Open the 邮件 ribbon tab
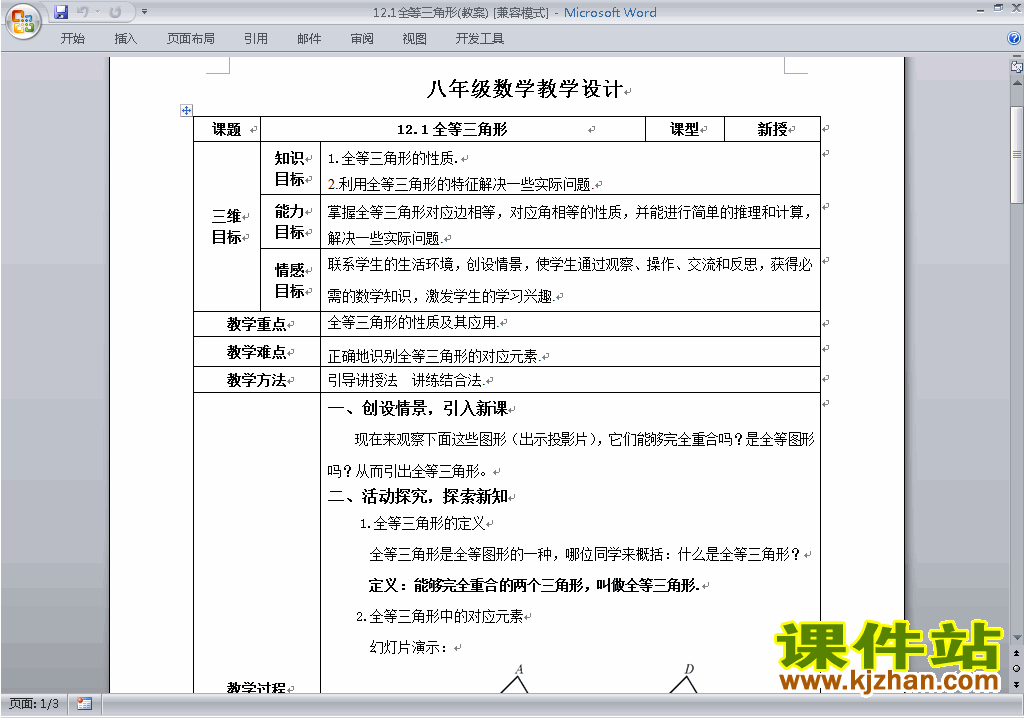Screen dimensions: 1024x718 point(309,39)
